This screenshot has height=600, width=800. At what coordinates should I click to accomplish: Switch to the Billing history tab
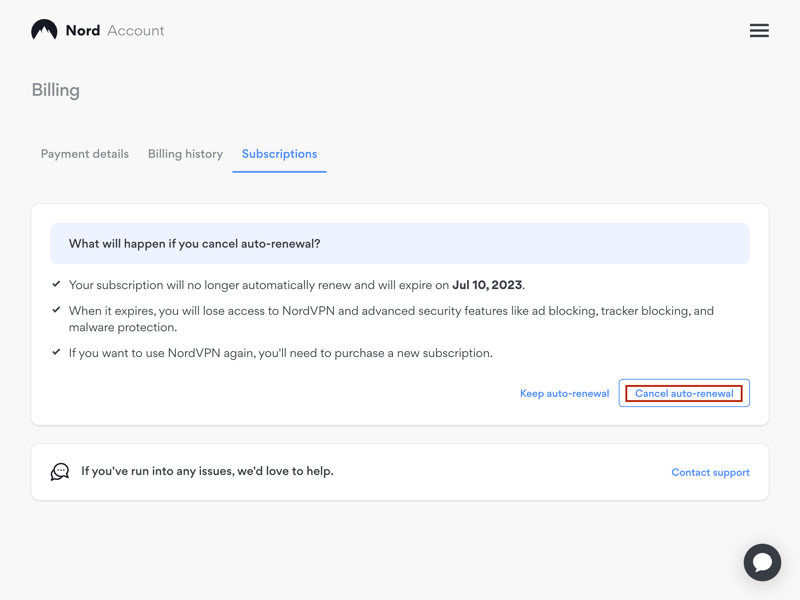[185, 154]
